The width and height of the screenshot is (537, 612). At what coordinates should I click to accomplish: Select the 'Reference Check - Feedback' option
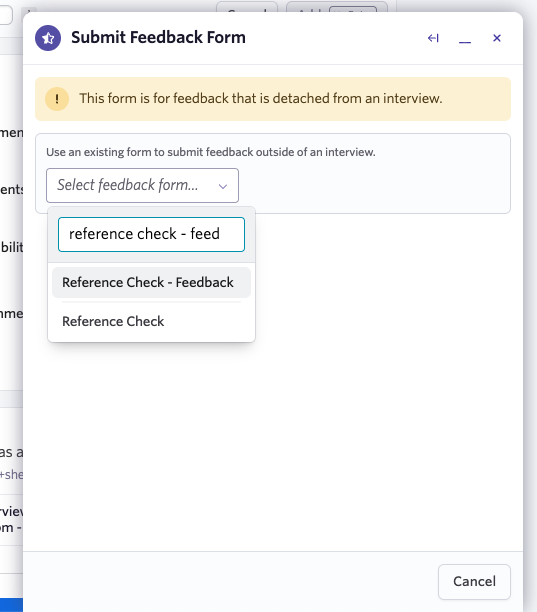click(x=151, y=282)
